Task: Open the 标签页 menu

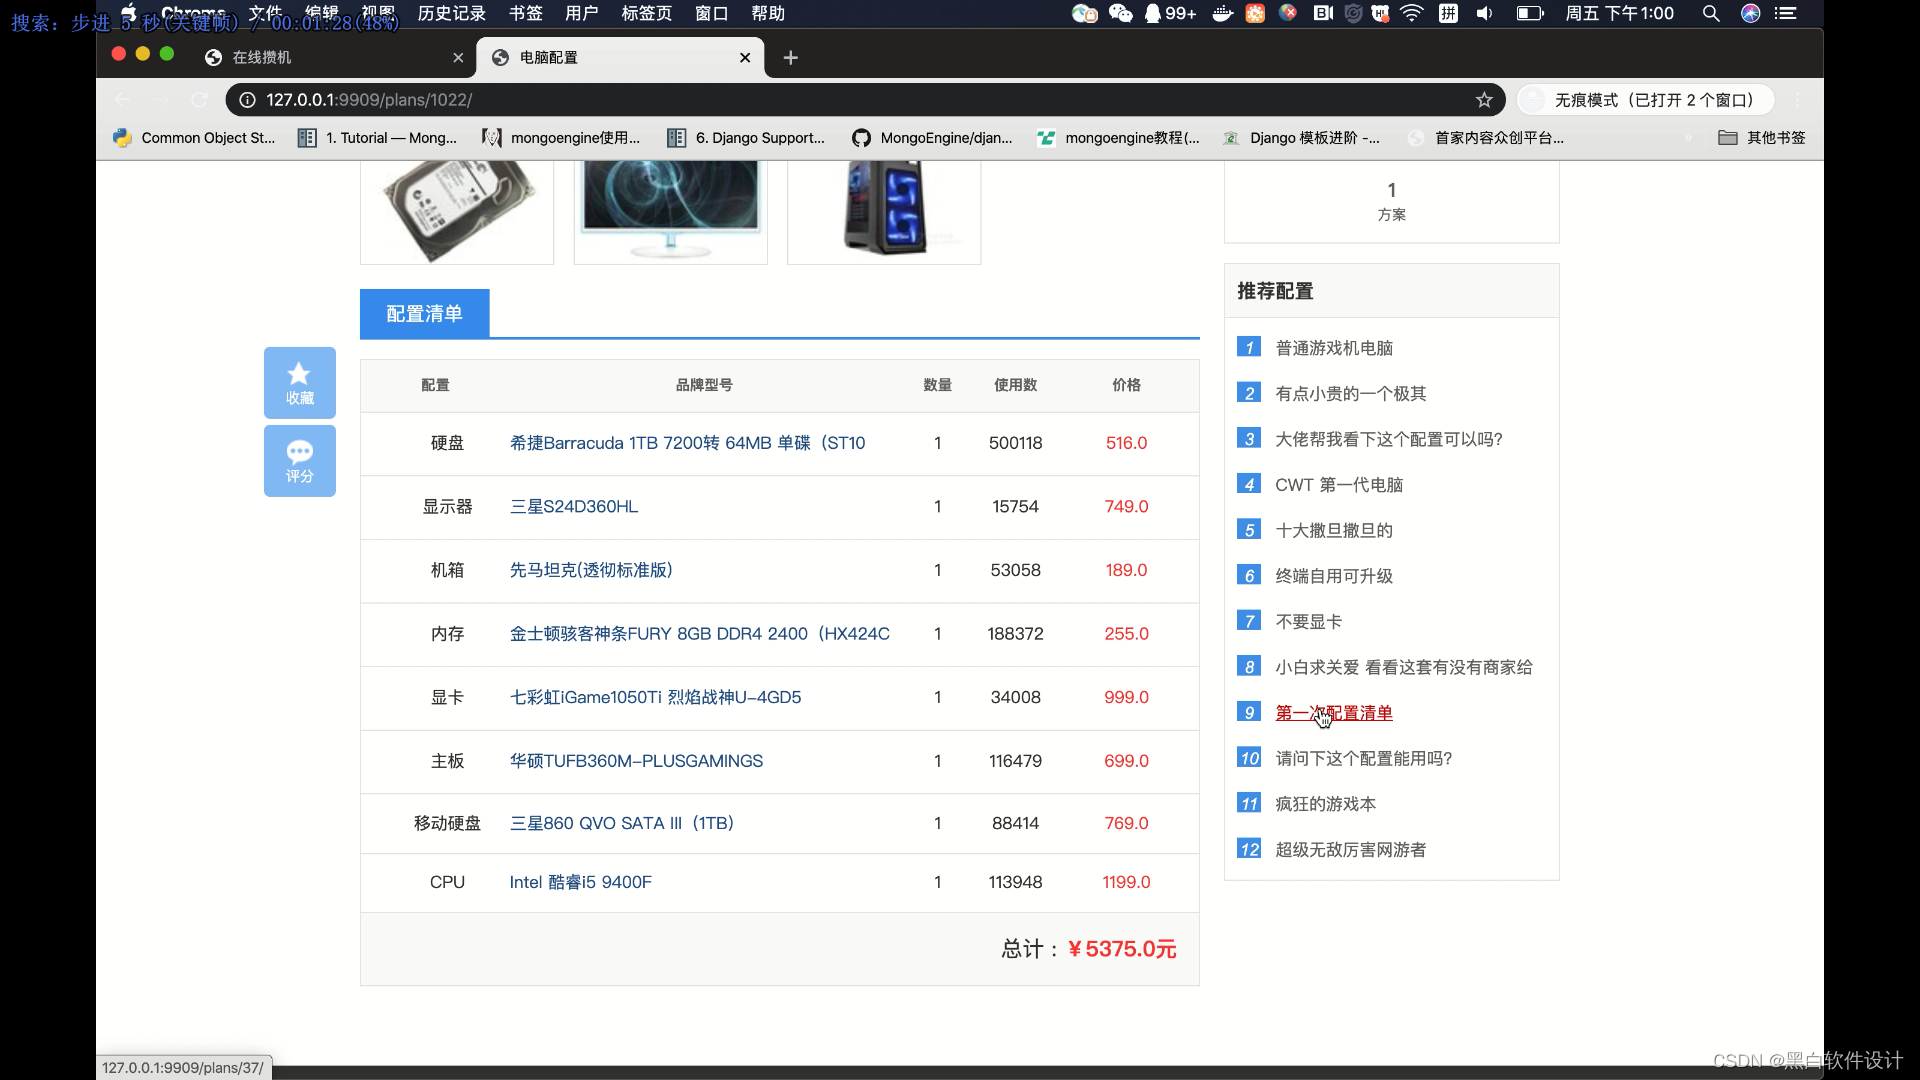Action: pos(646,13)
